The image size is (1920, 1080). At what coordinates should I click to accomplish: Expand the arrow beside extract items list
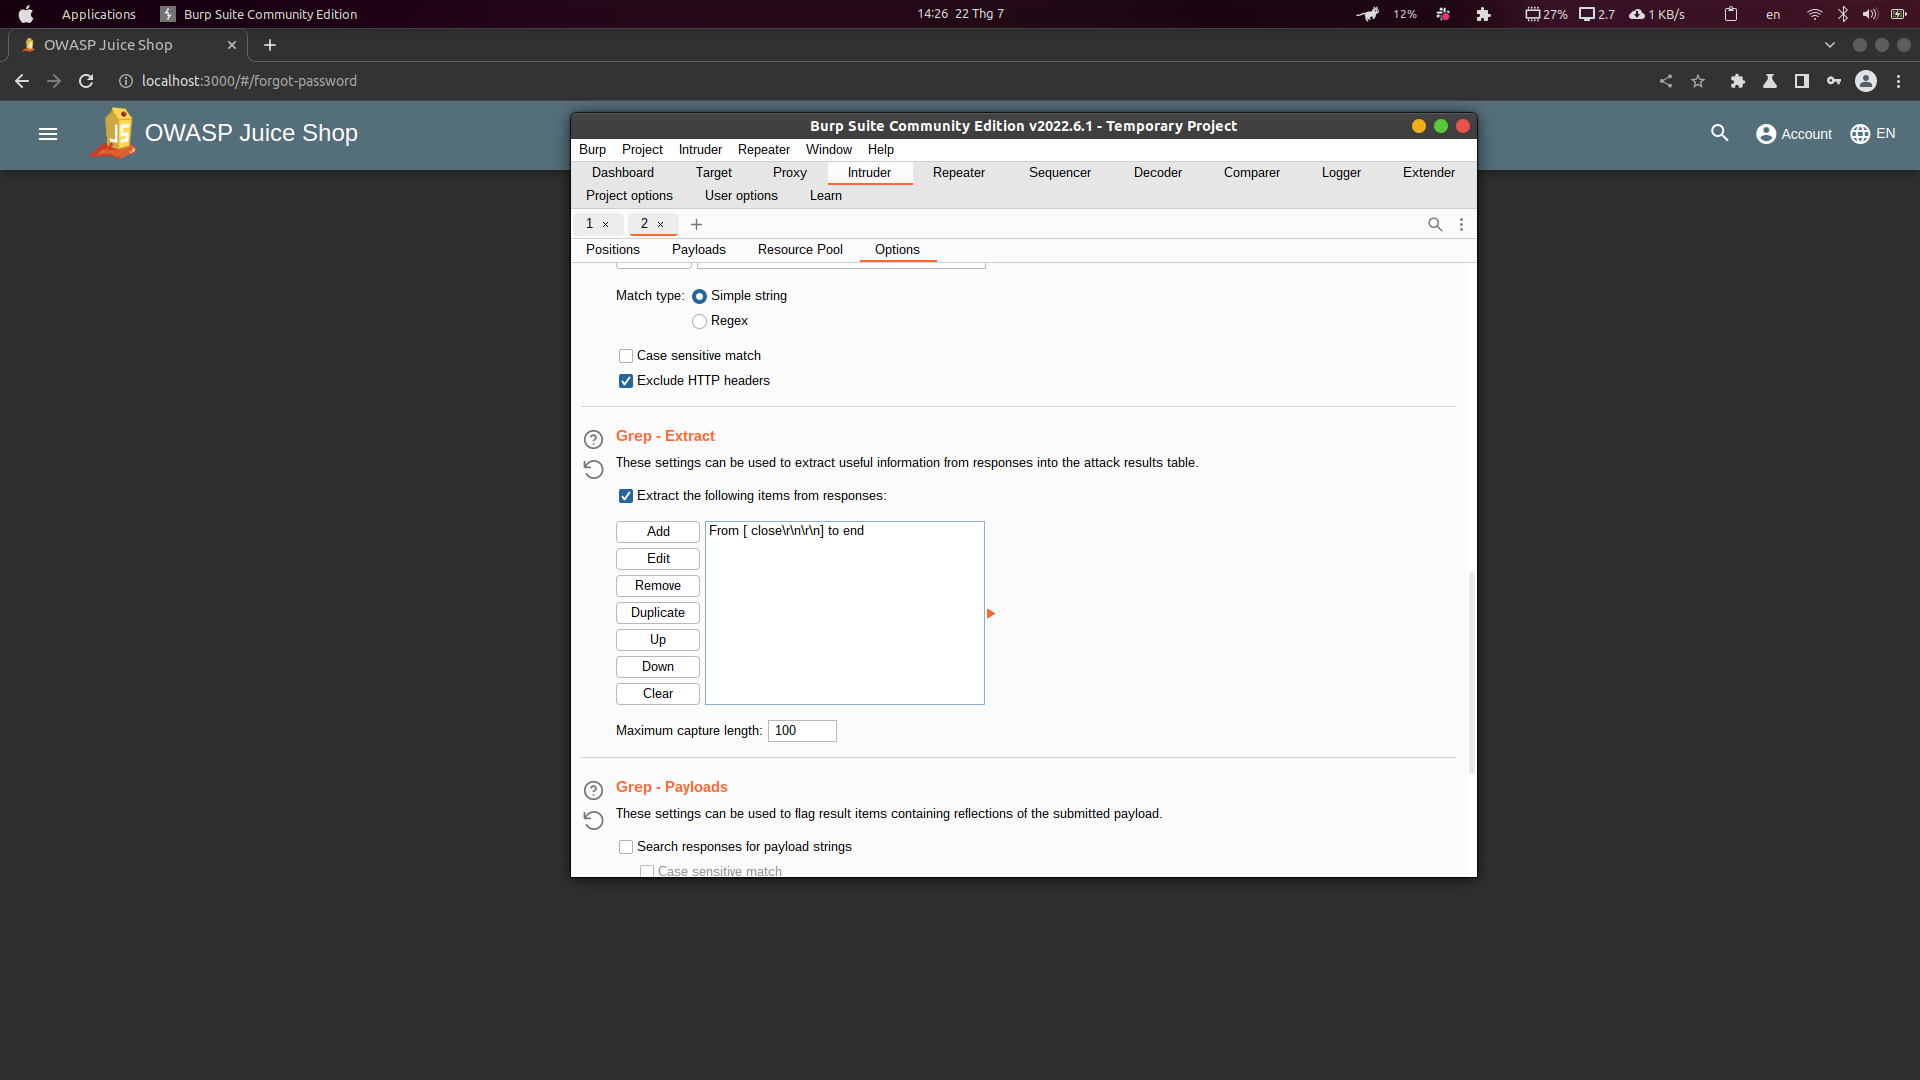click(x=991, y=613)
